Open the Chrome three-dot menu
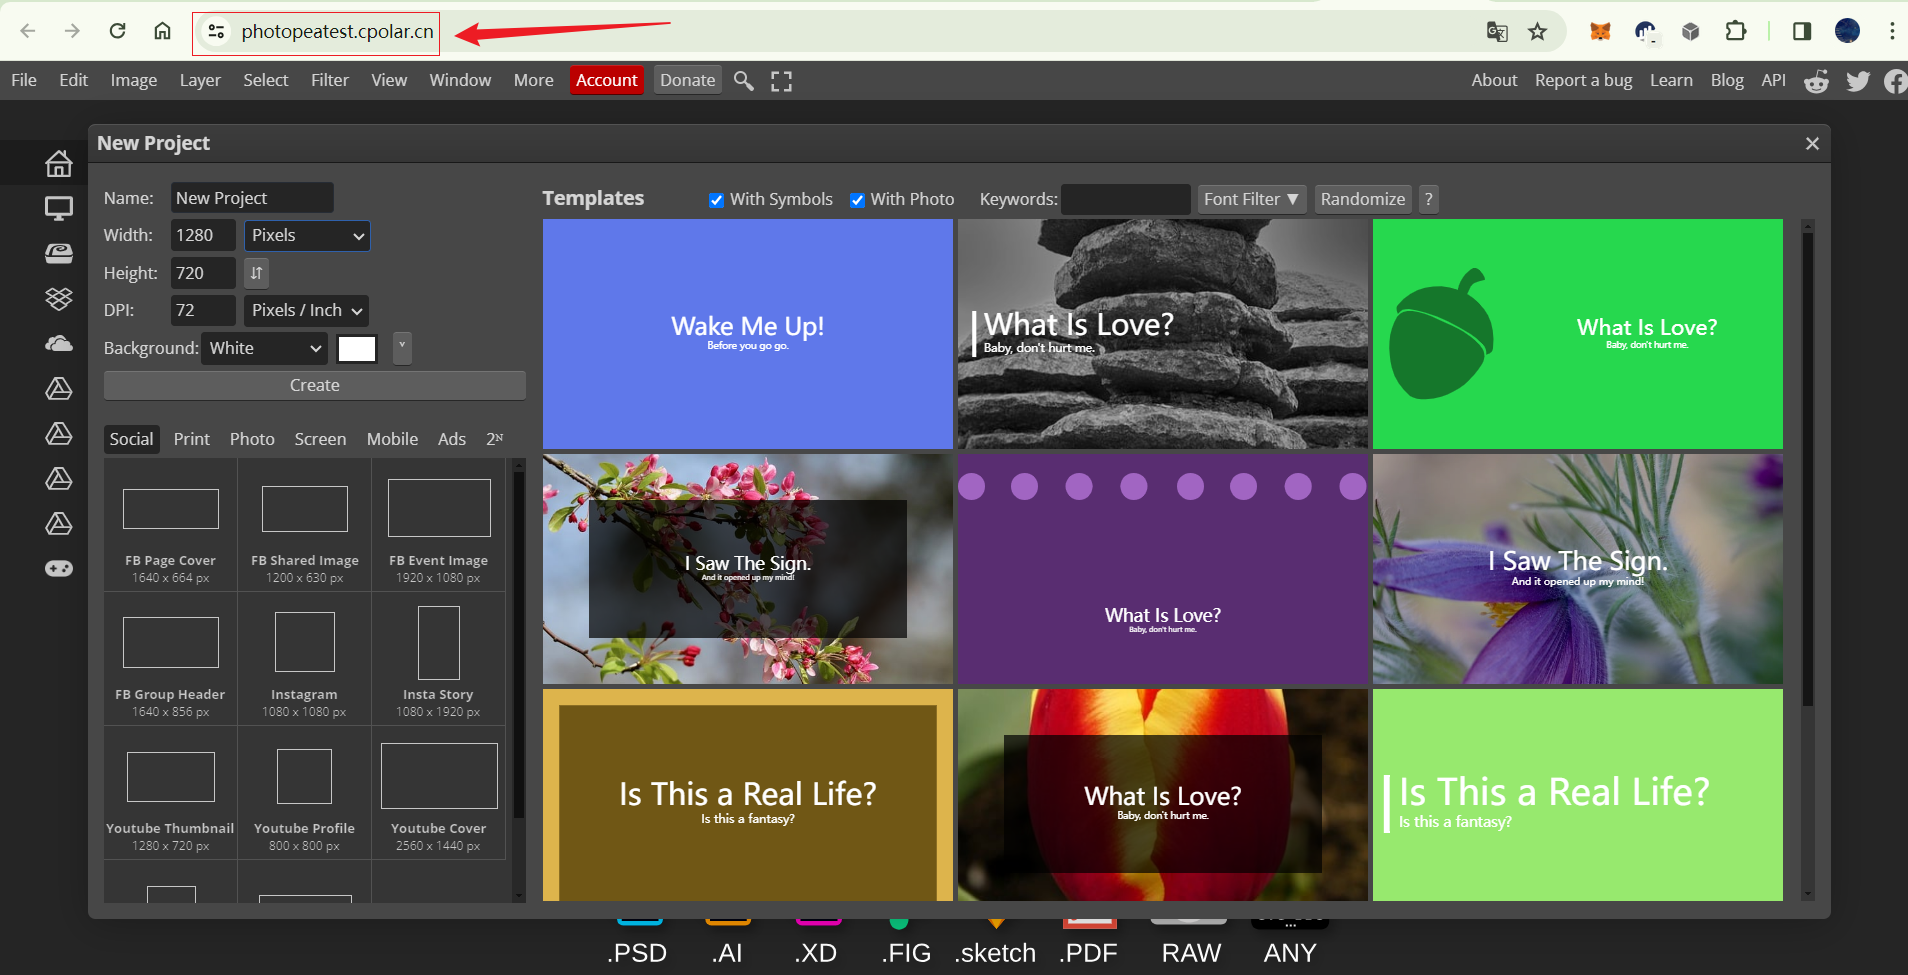Image resolution: width=1908 pixels, height=975 pixels. coord(1891,31)
